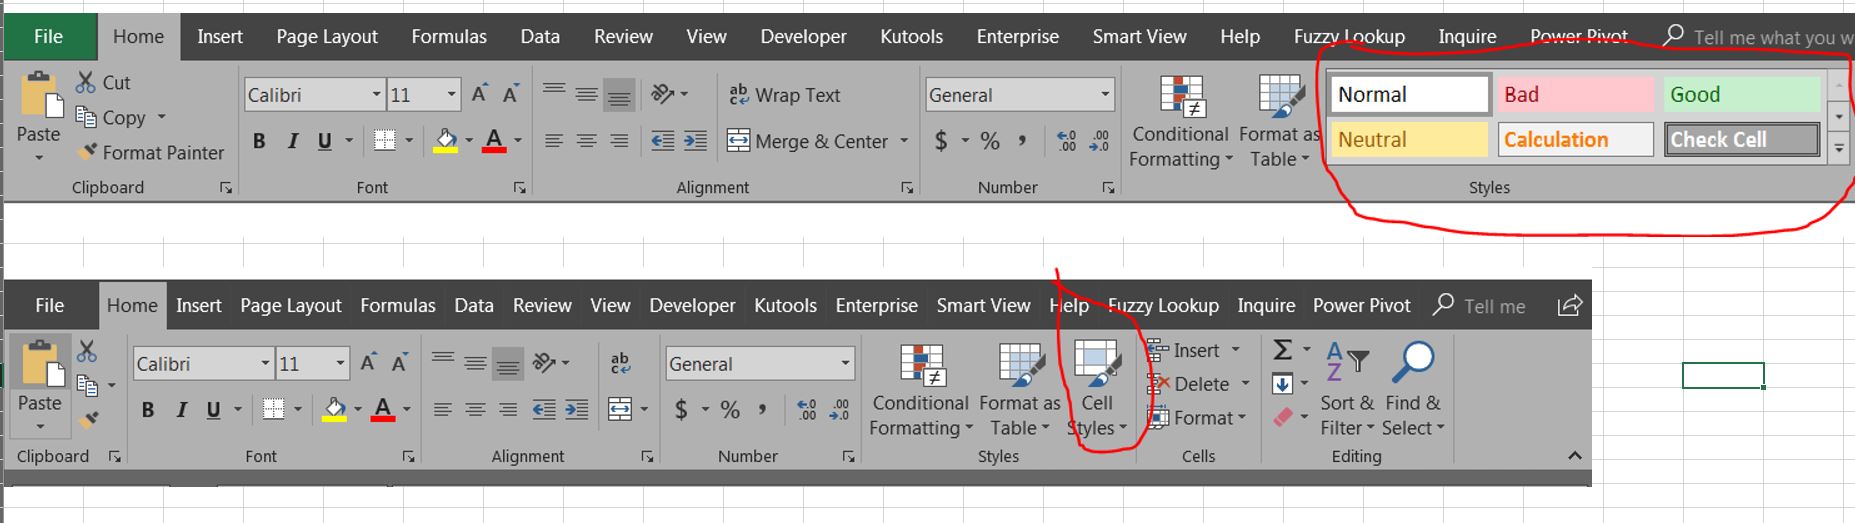Click the Share icon in lower ribbon
Viewport: 1855px width, 523px height.
coord(1569,305)
